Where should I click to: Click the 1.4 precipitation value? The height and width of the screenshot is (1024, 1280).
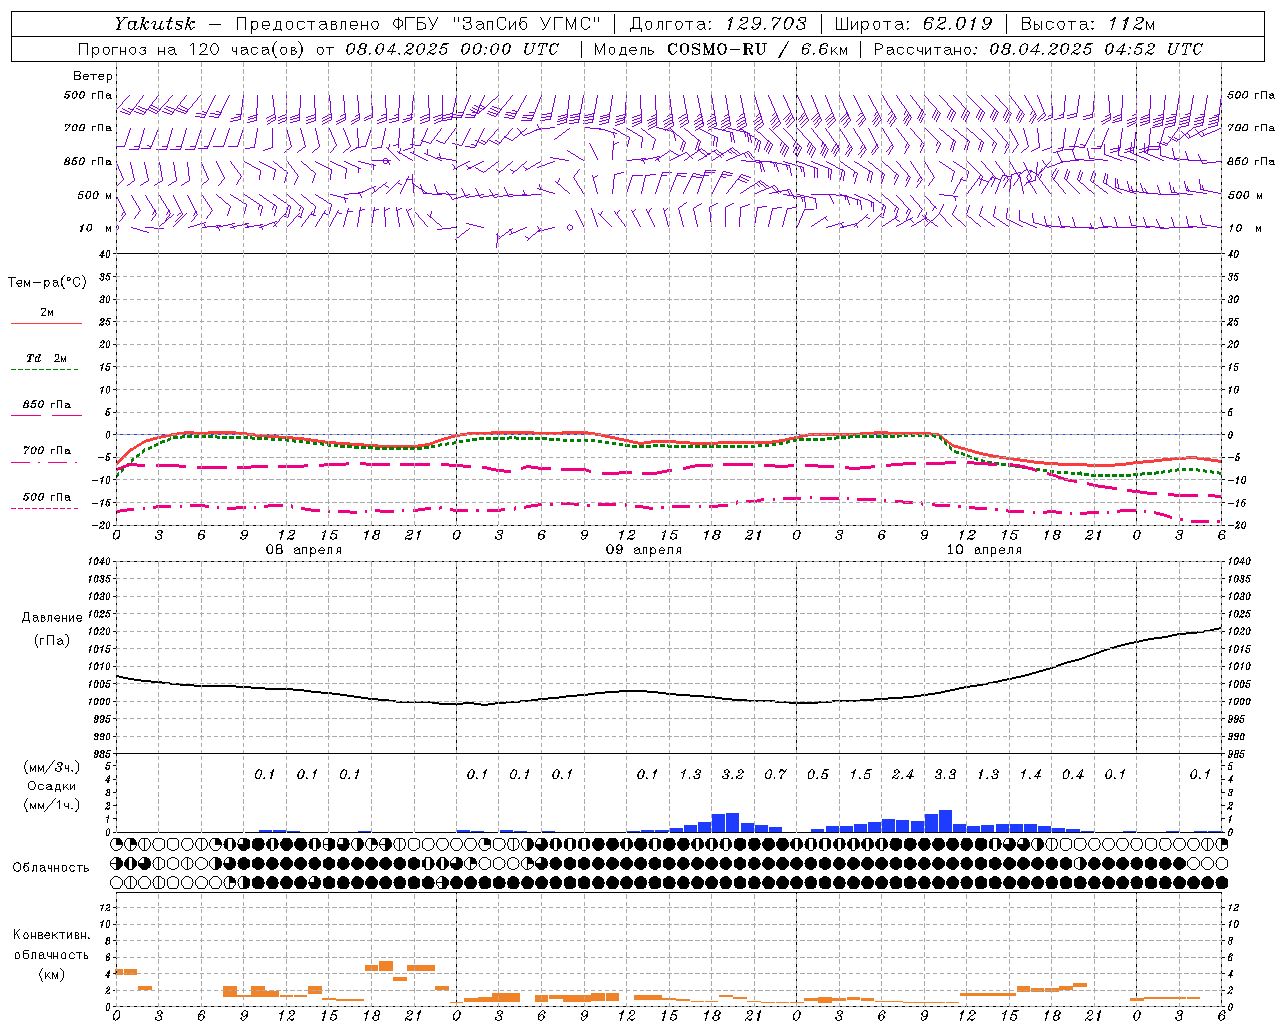click(x=1030, y=774)
